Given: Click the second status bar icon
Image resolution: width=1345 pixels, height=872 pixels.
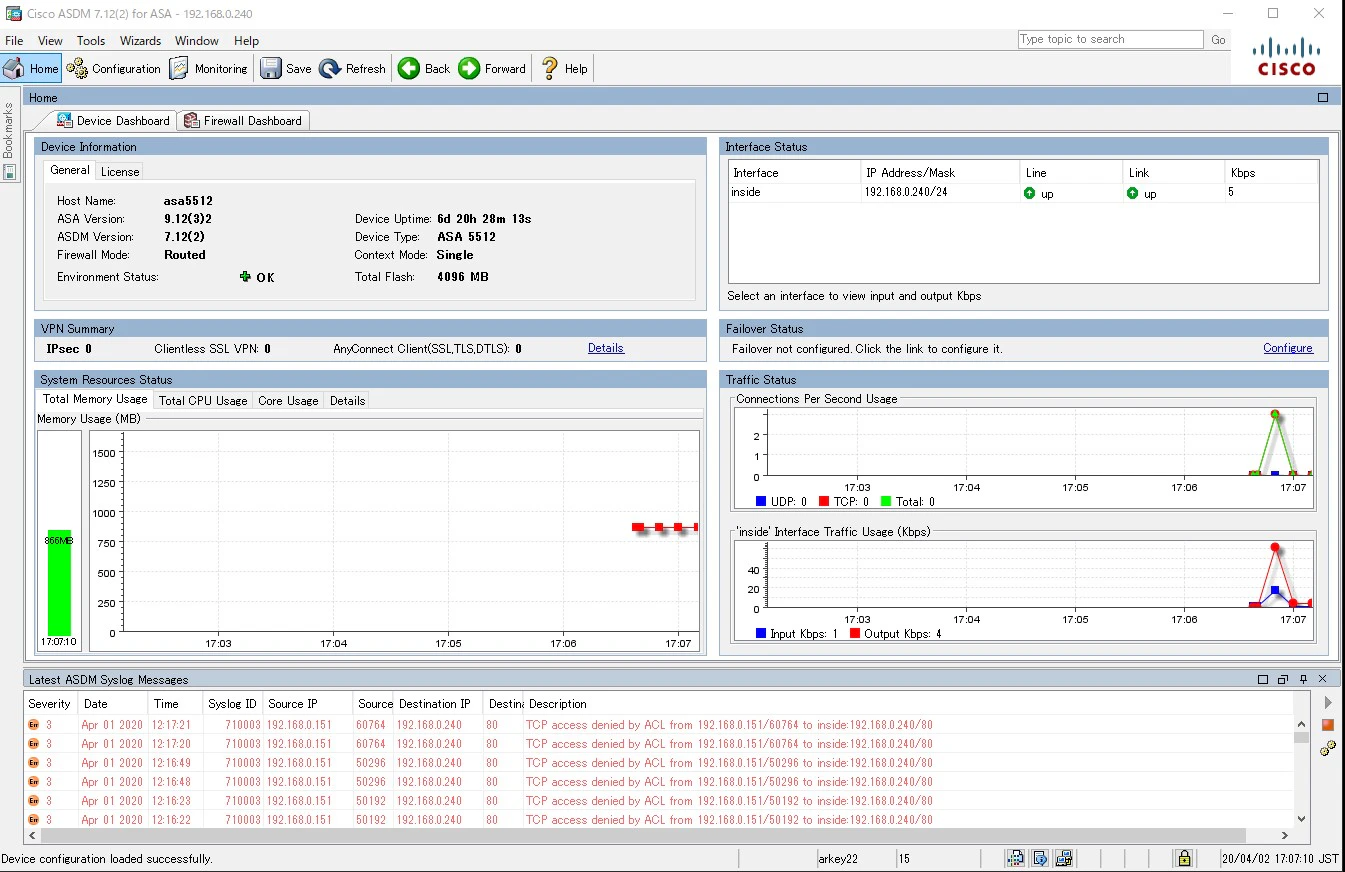Looking at the screenshot, I should 1040,858.
